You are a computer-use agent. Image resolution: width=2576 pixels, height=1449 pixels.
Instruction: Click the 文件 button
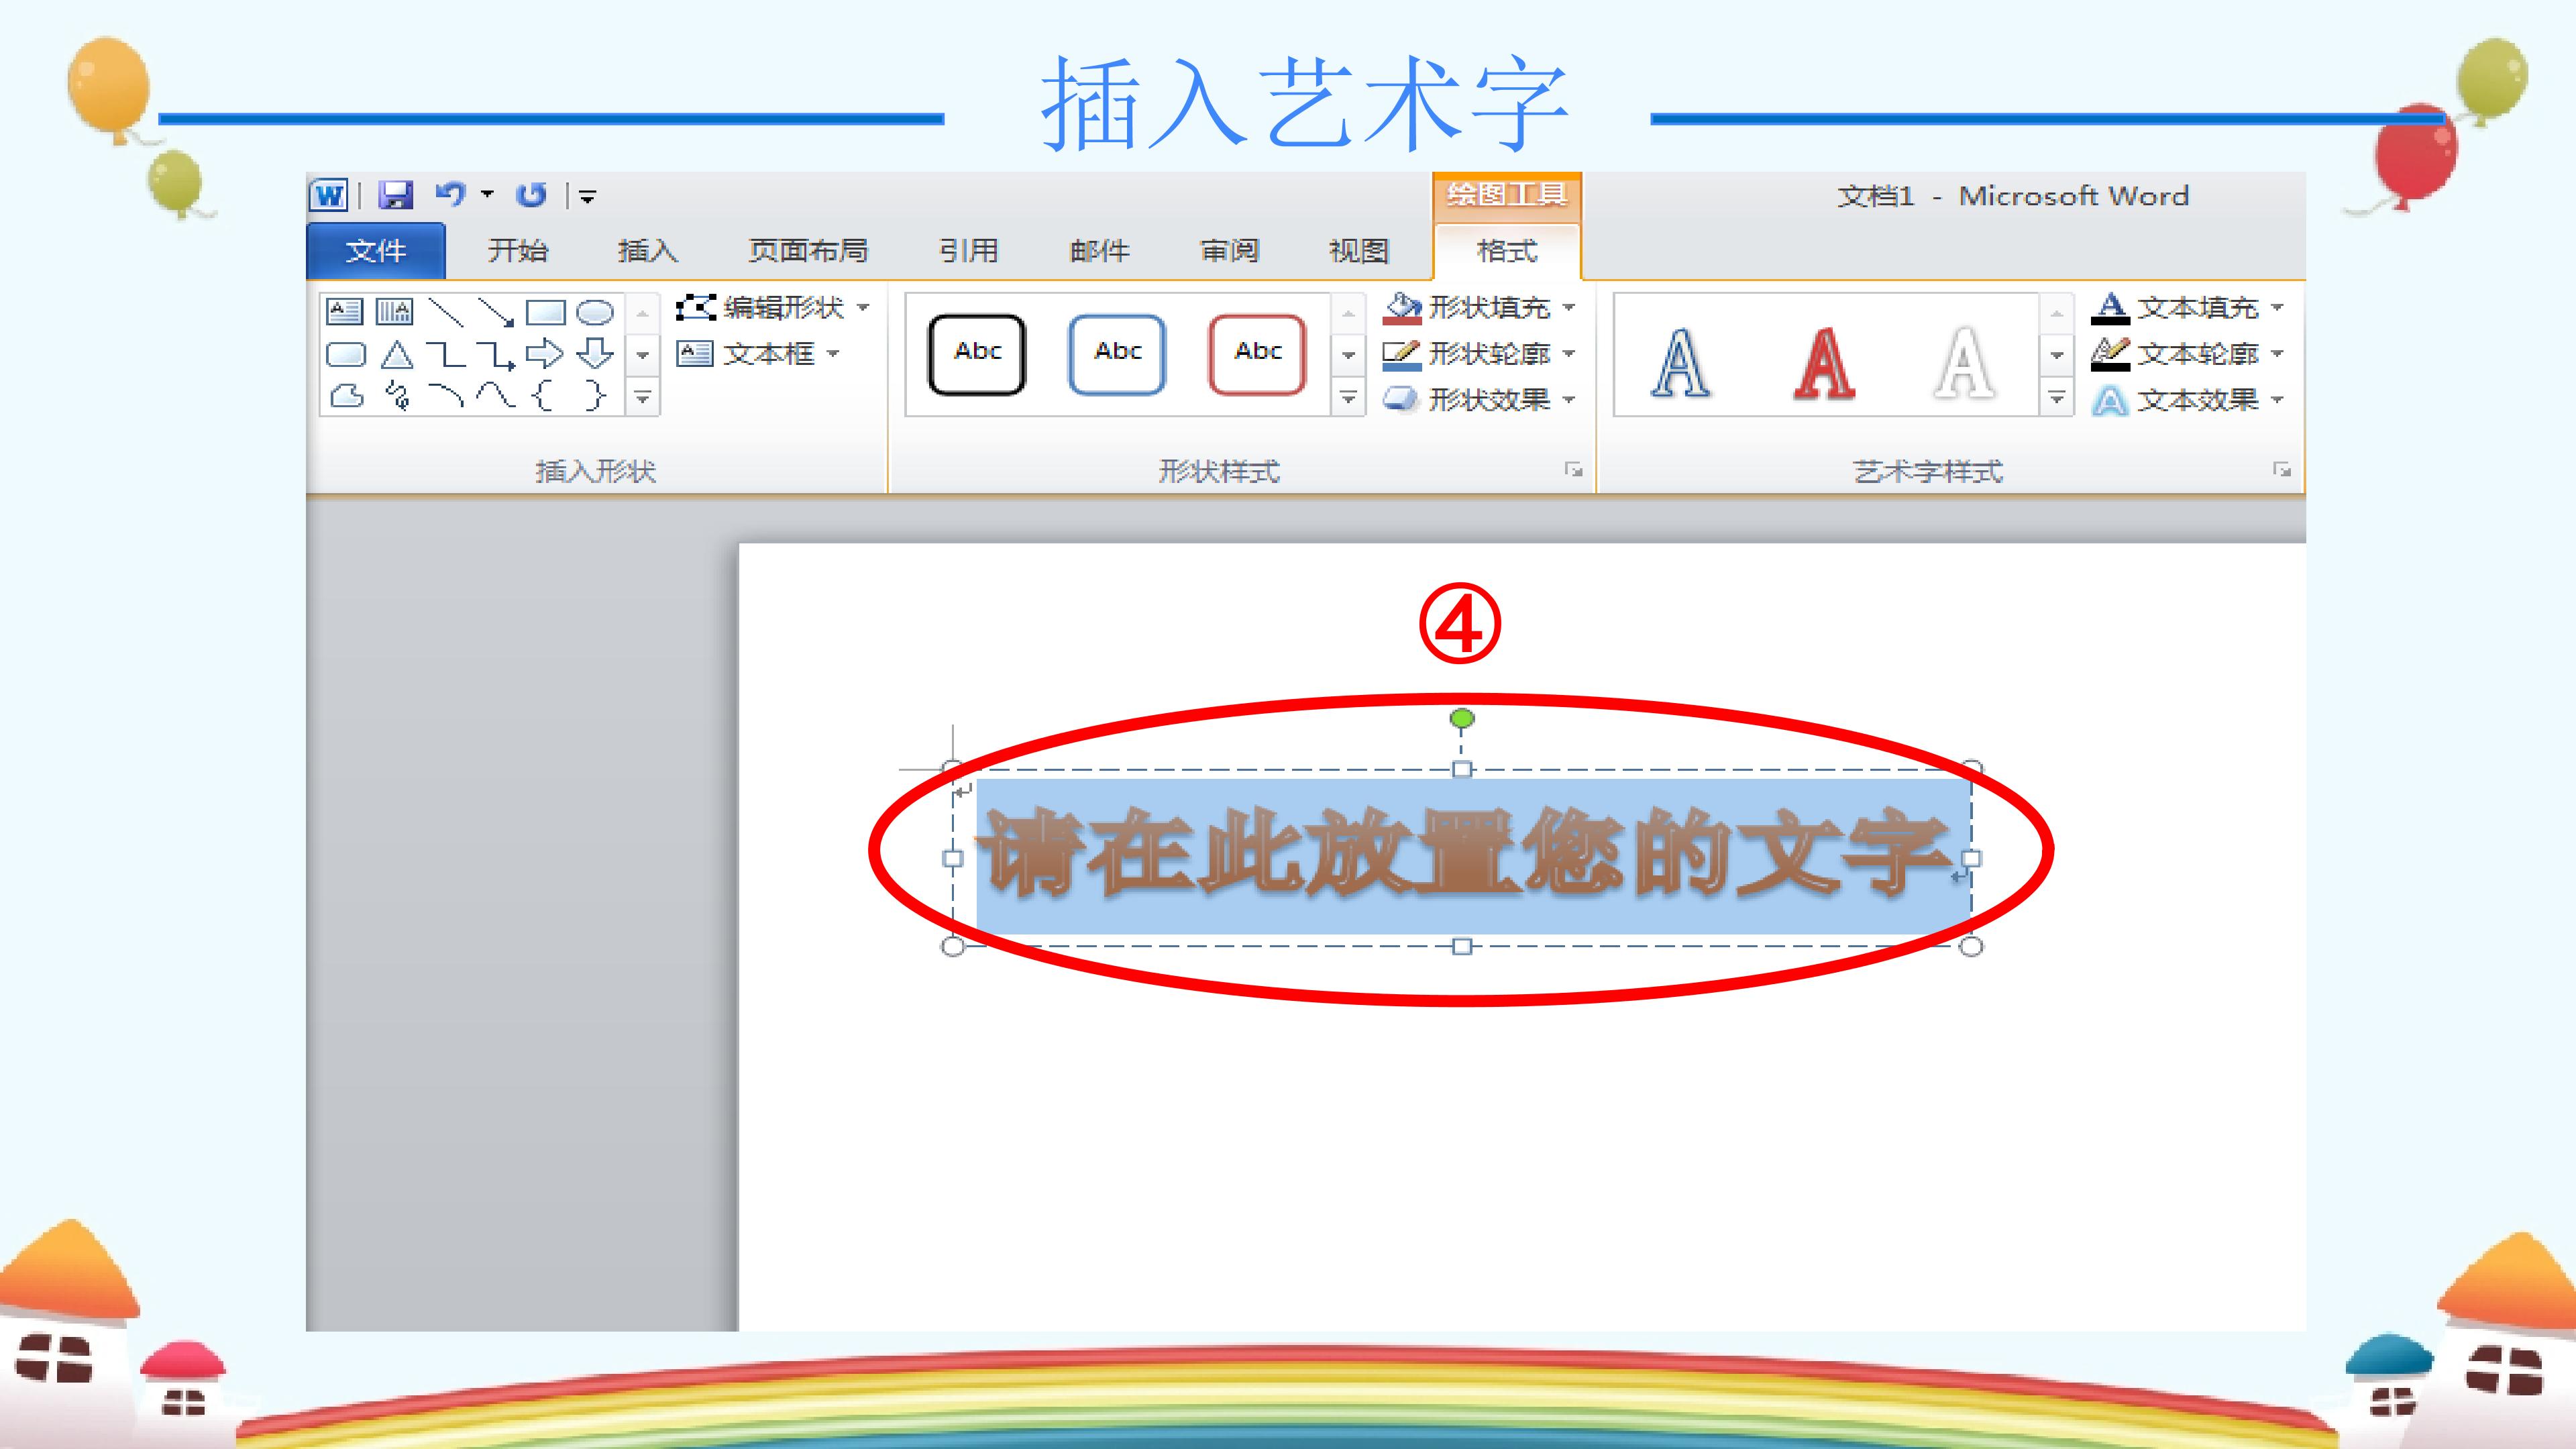pyautogui.click(x=376, y=250)
